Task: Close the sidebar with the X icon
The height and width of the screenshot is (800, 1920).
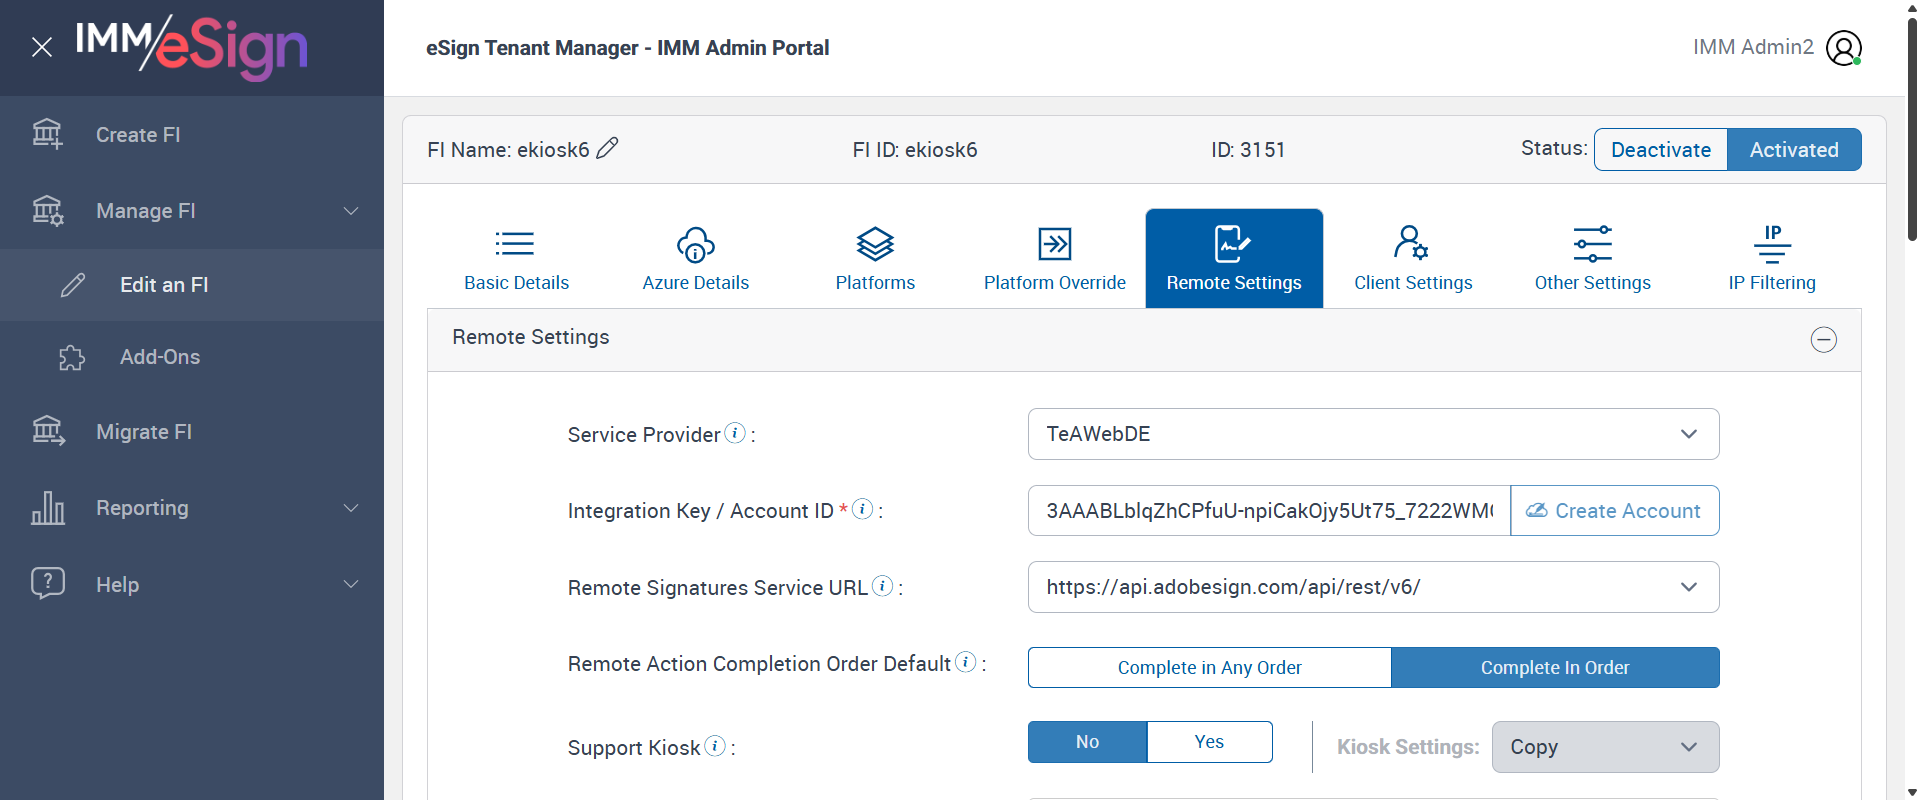Action: pos(42,47)
